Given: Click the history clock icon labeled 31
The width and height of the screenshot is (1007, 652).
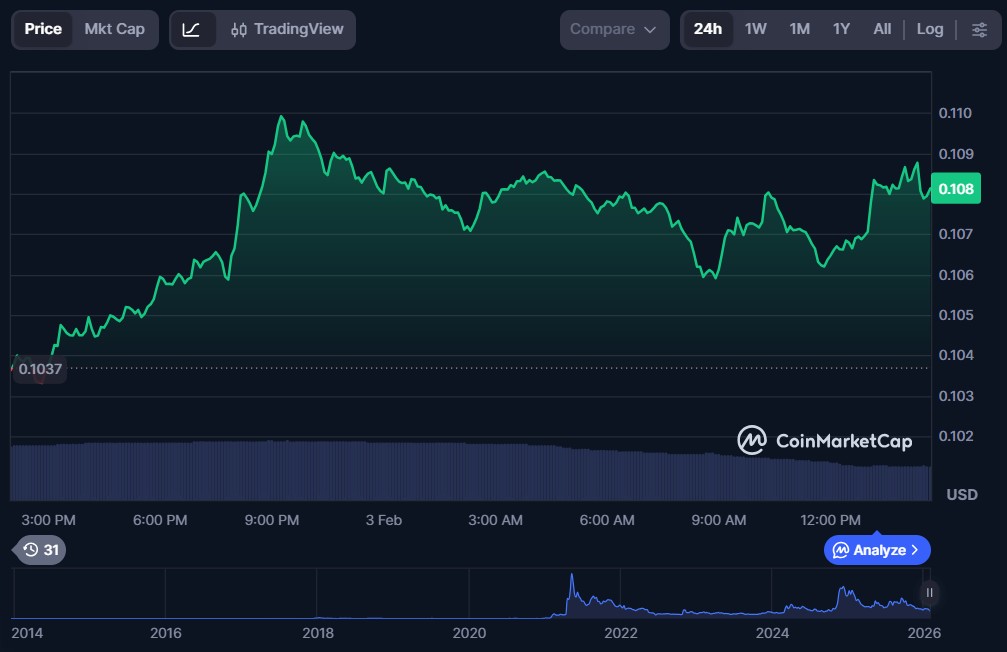Looking at the screenshot, I should coord(40,550).
